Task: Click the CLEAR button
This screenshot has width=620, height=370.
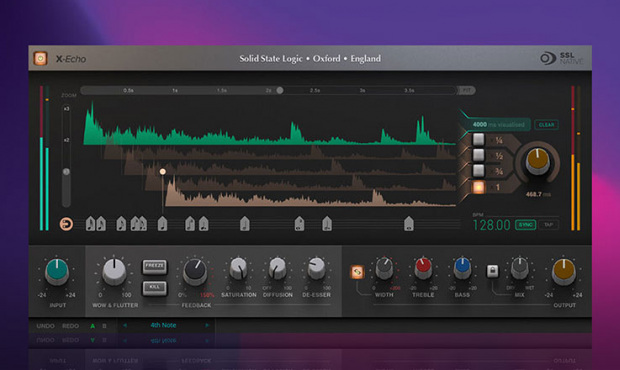Action: tap(546, 125)
